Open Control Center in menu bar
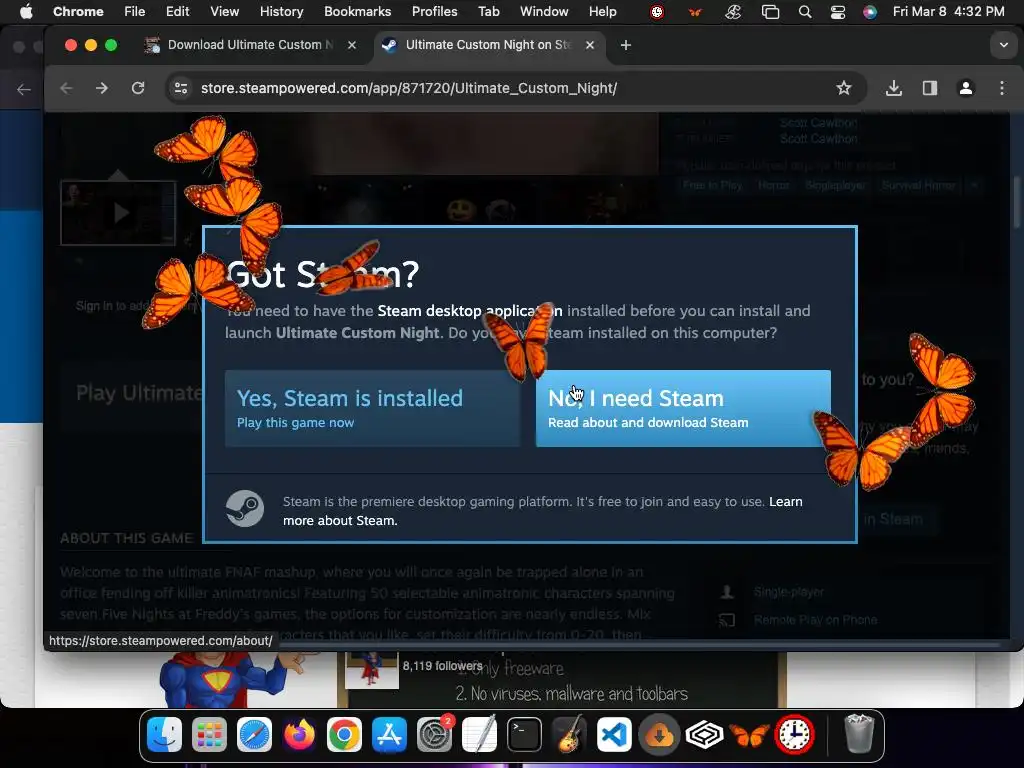1024x768 pixels. tap(838, 12)
